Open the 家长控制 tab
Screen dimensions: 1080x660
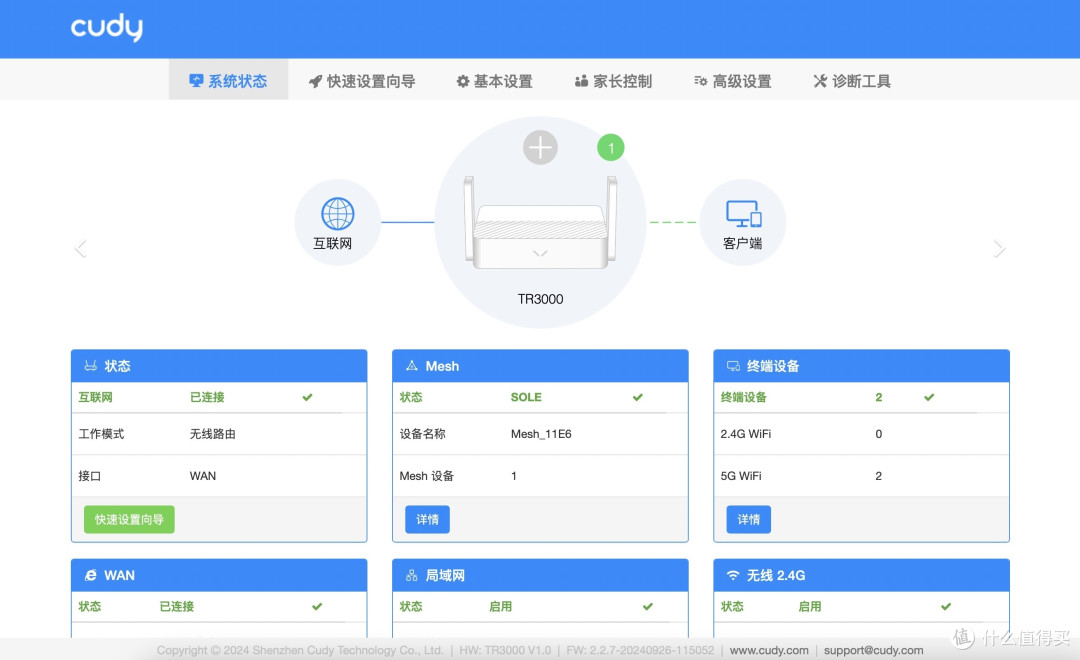(x=613, y=81)
